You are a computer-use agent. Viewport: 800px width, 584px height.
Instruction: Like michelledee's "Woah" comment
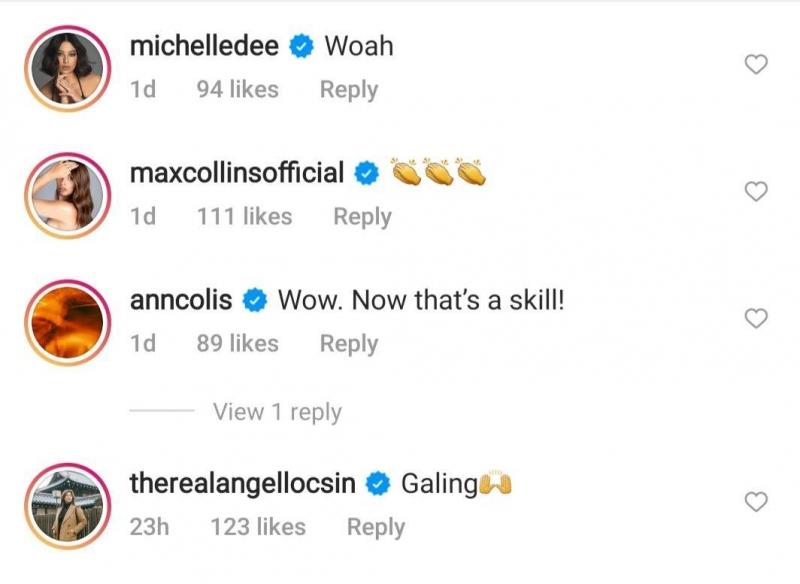(758, 65)
